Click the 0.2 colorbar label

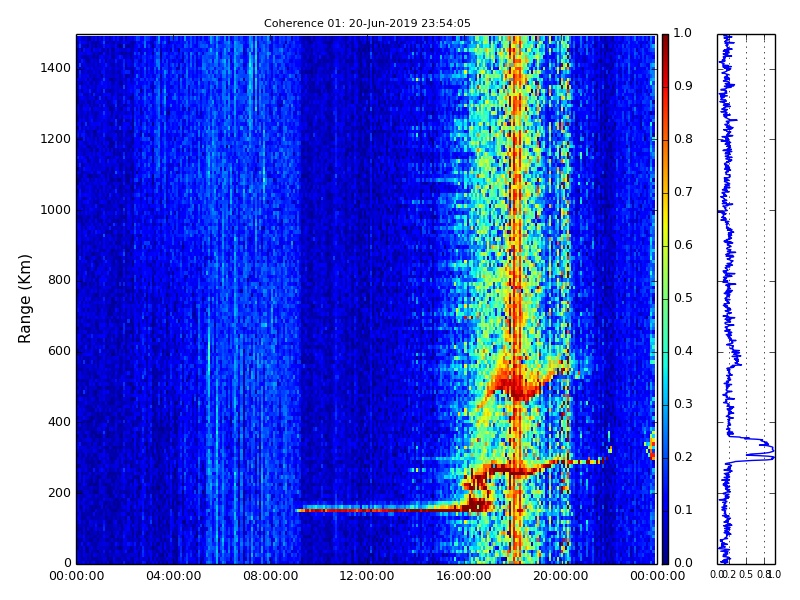(683, 457)
